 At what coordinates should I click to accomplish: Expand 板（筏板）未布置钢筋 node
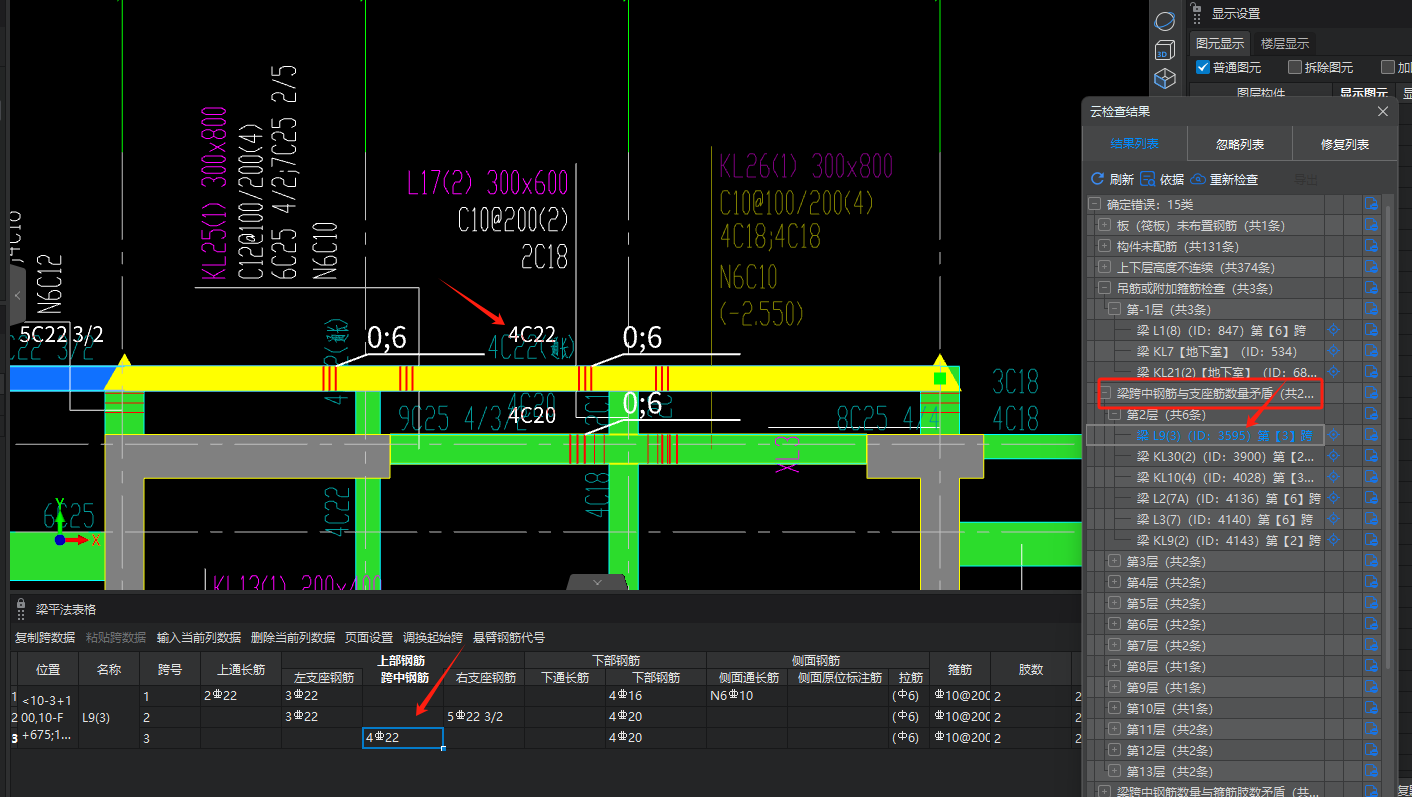coord(1104,225)
